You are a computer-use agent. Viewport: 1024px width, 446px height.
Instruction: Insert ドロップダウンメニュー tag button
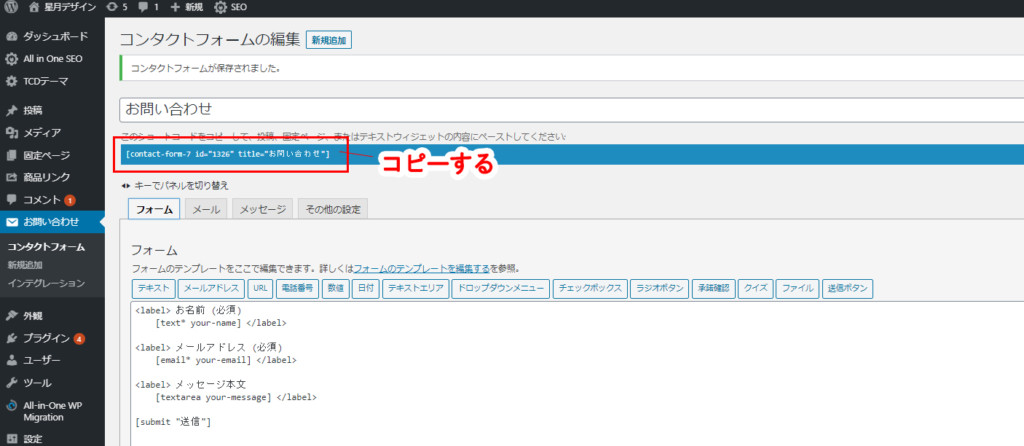(x=500, y=288)
